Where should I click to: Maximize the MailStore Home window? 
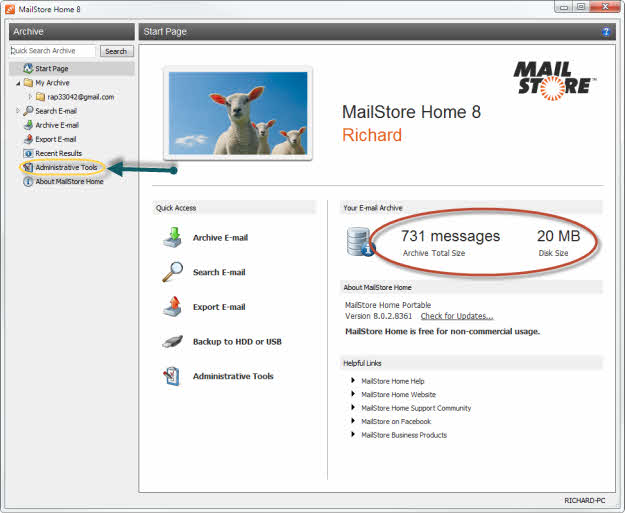point(581,7)
